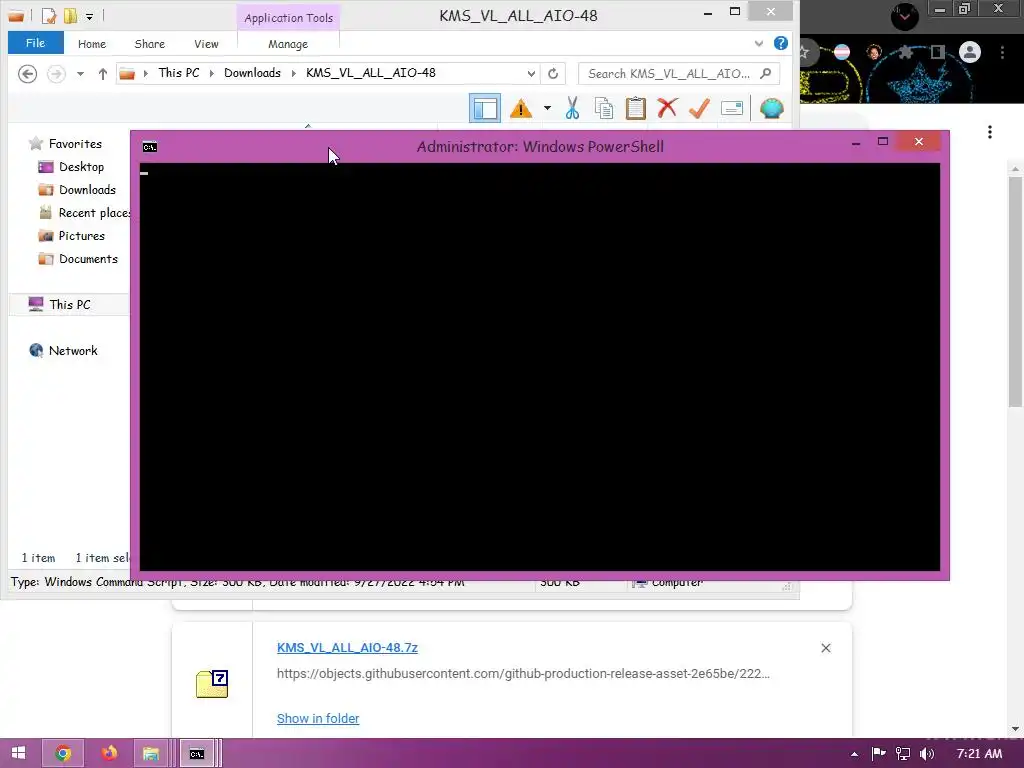The height and width of the screenshot is (768, 1024).
Task: Switch to Chrome in the taskbar
Action: [63, 754]
